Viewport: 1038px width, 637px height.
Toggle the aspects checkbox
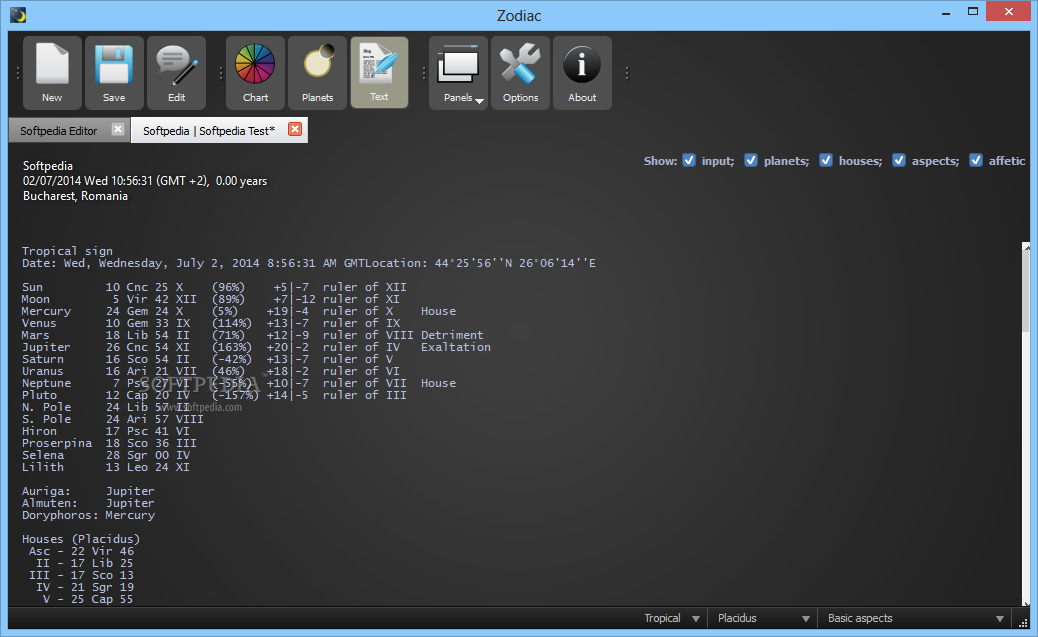click(898, 160)
